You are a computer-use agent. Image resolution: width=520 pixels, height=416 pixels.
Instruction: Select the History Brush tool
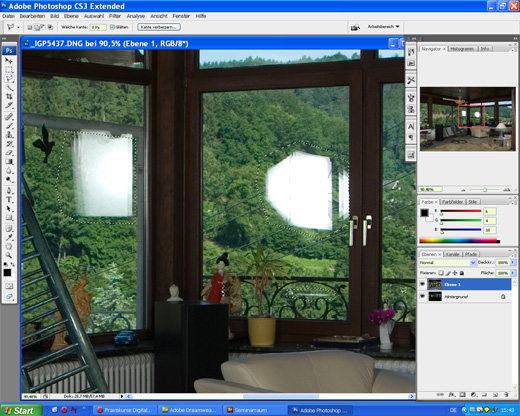(x=9, y=144)
